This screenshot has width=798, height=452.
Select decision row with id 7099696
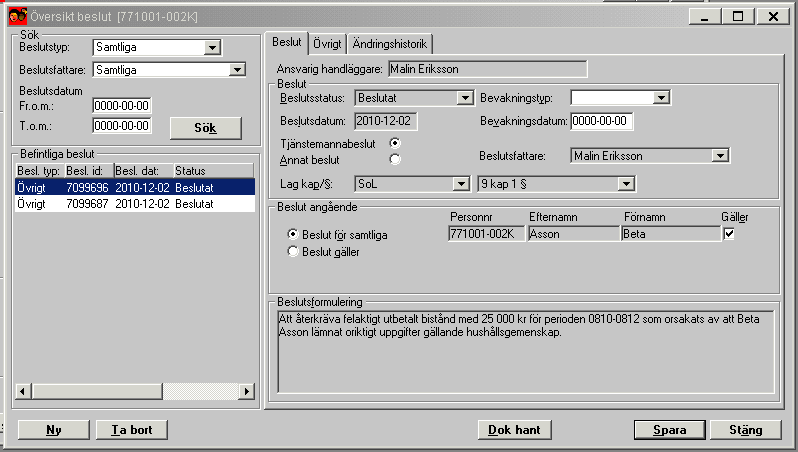coord(135,187)
